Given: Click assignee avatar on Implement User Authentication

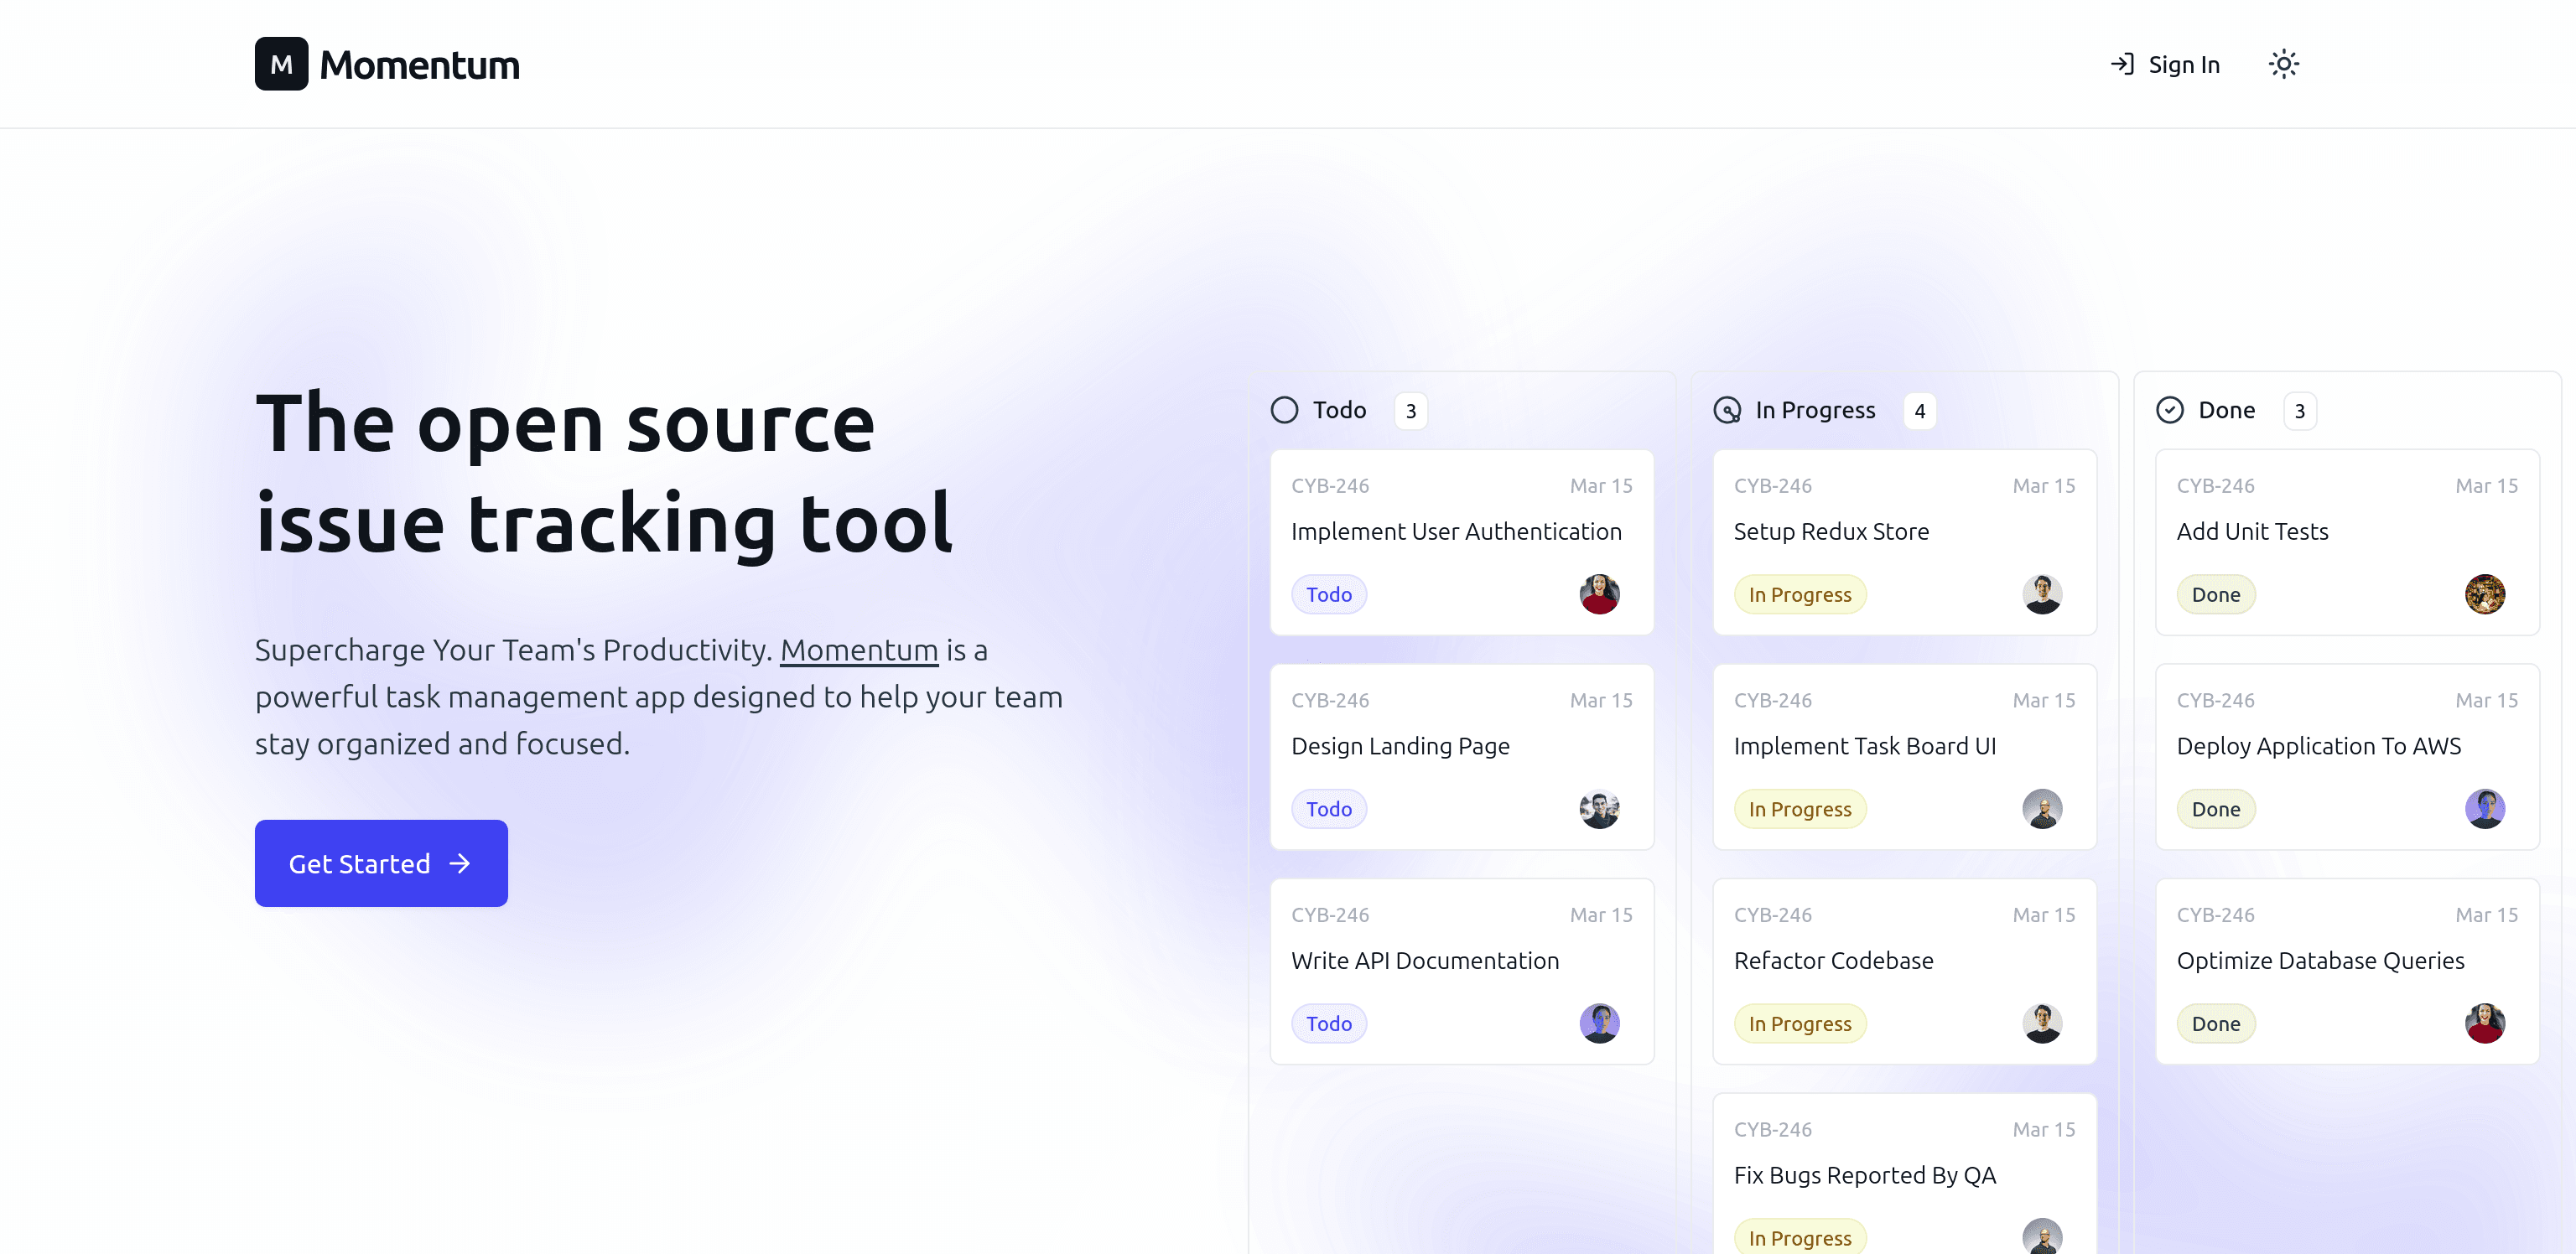Looking at the screenshot, I should click(x=1600, y=594).
